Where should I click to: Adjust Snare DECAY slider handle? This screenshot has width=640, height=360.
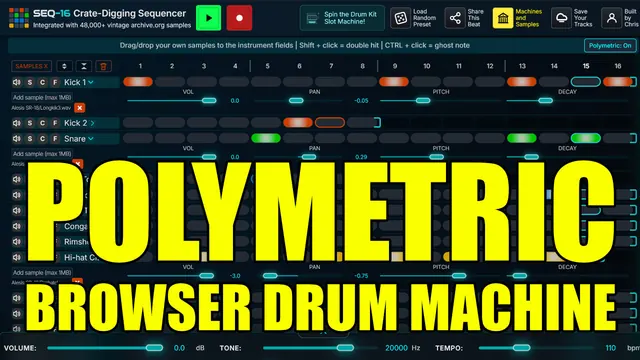[x=531, y=157]
